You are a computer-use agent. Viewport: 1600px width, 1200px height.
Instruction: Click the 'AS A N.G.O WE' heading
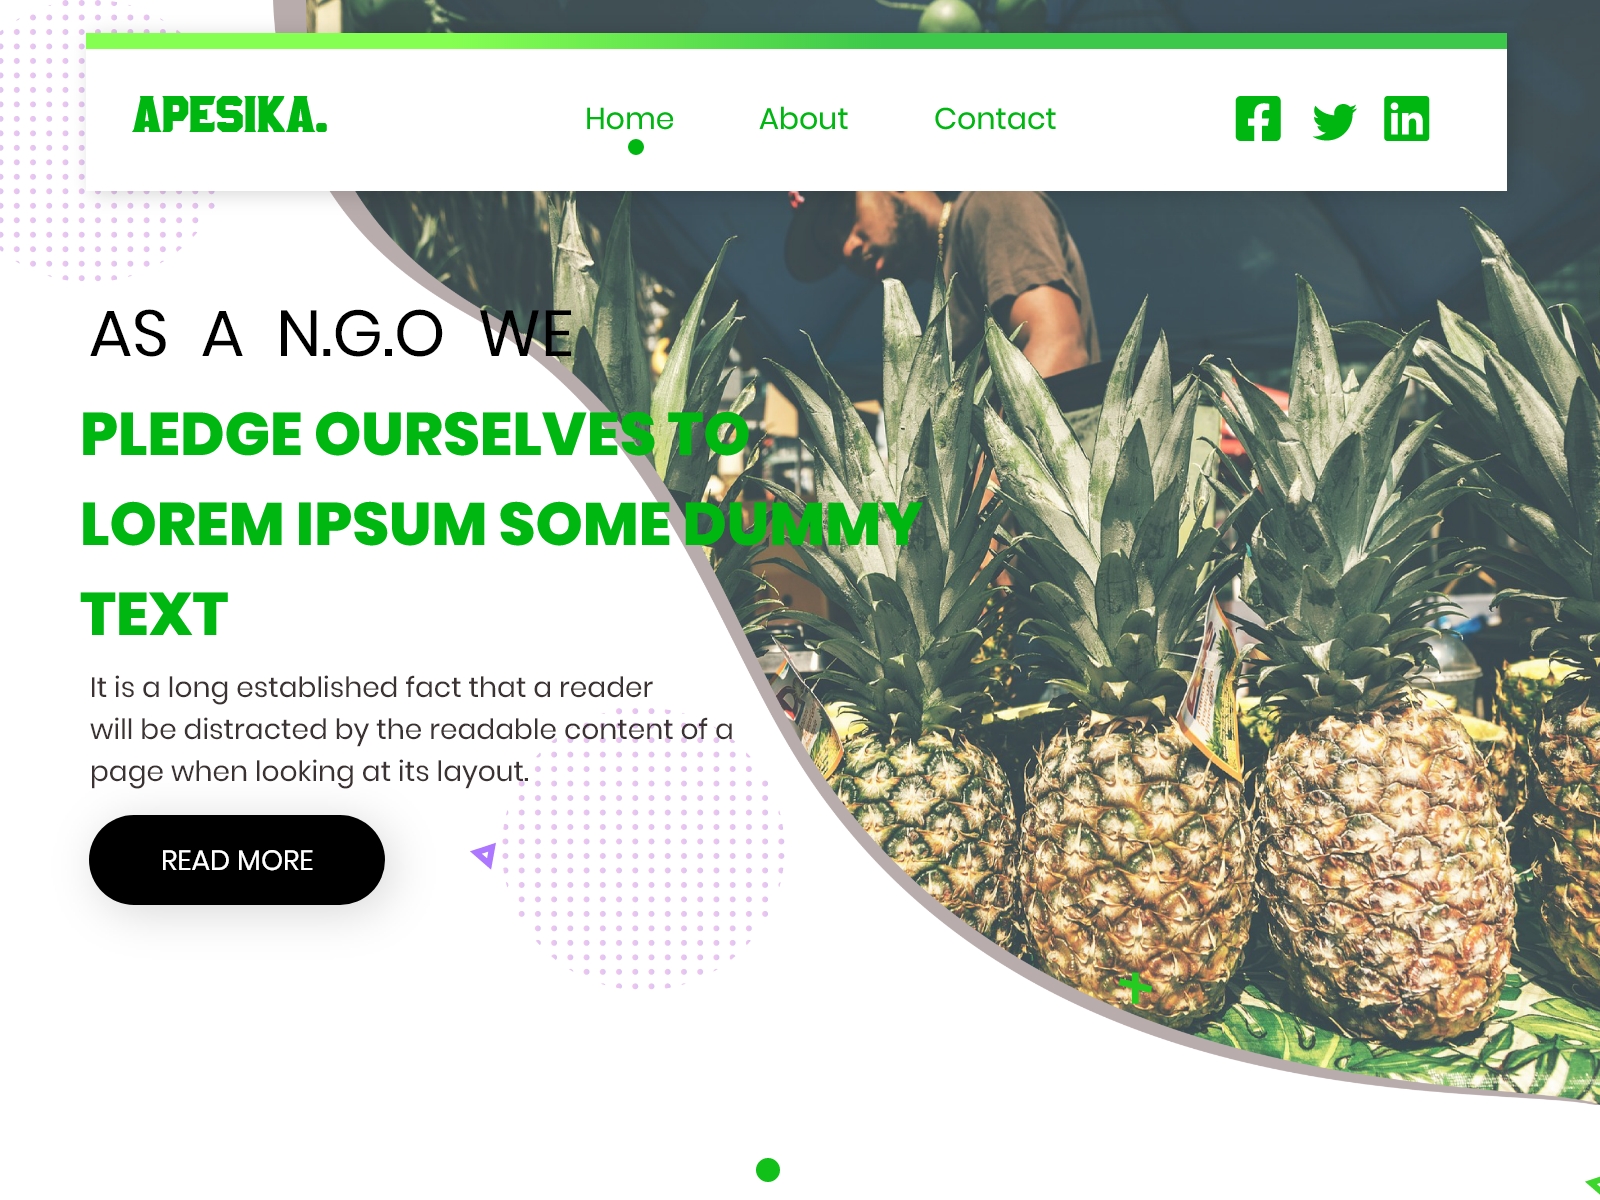(332, 333)
